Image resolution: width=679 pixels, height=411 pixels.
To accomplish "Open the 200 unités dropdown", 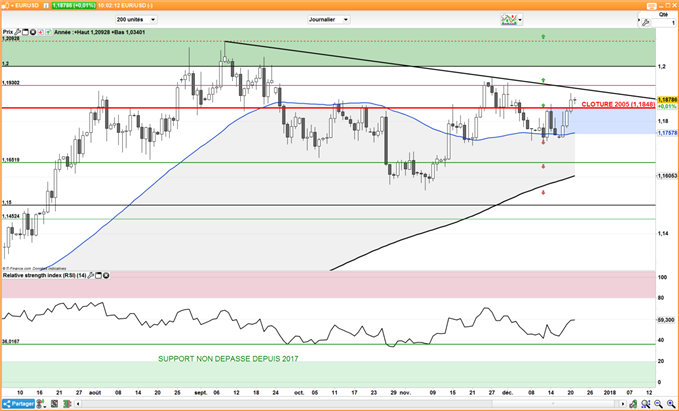I will tap(136, 19).
